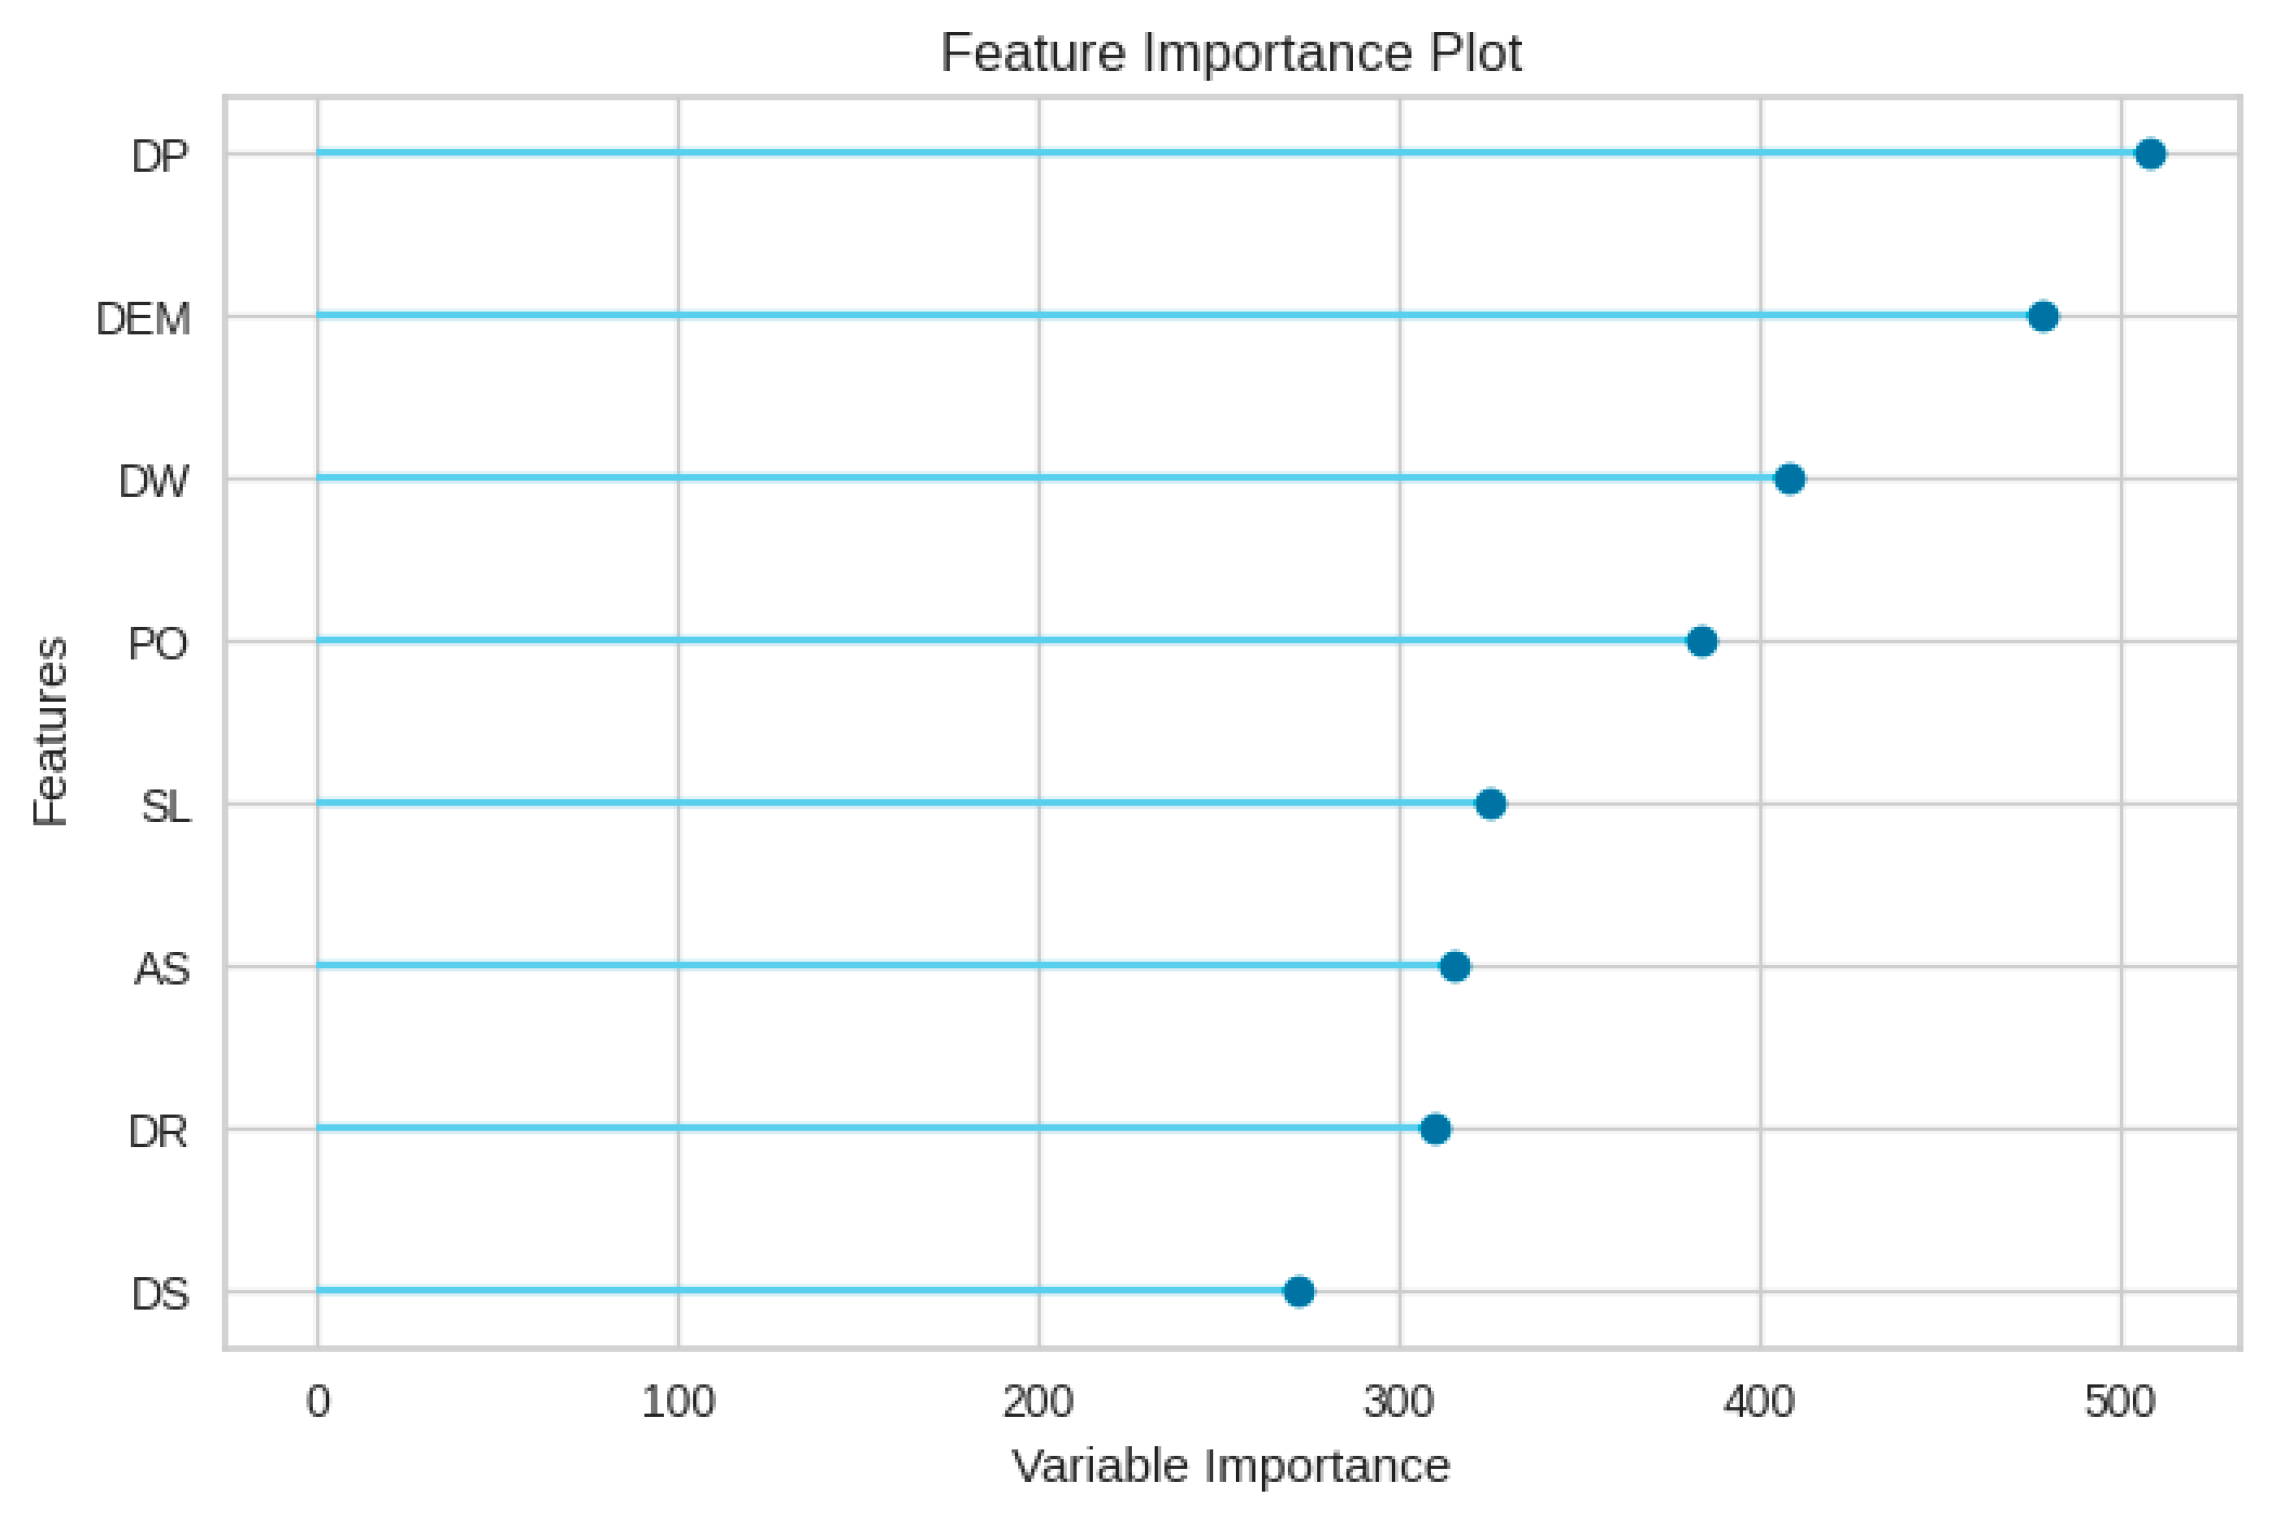
Task: Click the SL data point marker
Action: coord(1490,804)
